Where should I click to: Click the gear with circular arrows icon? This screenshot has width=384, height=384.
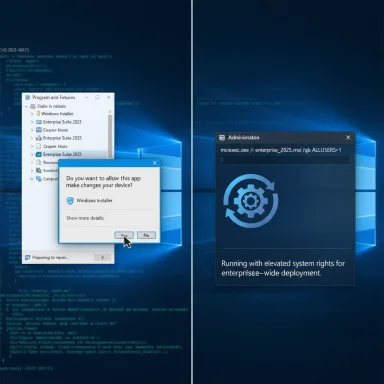tap(251, 201)
